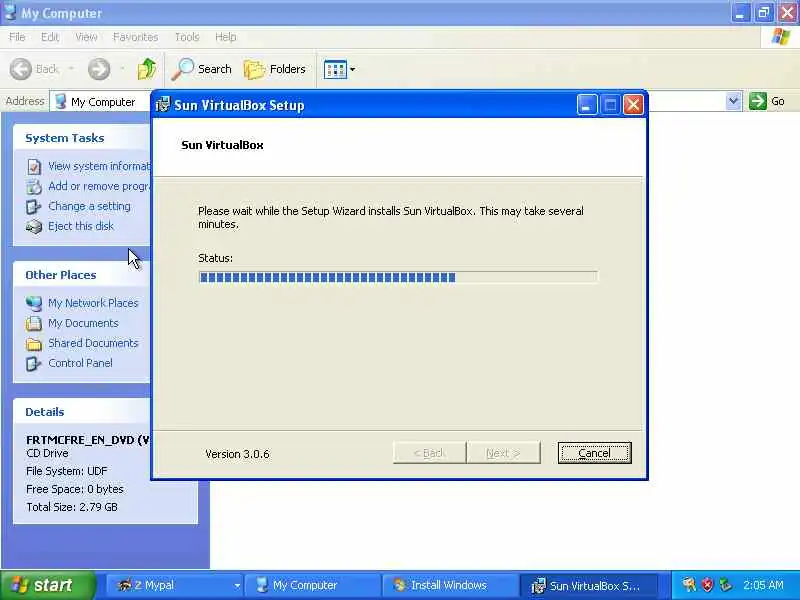The height and width of the screenshot is (600, 800).
Task: Switch to Sun VirtualBox Setup taskbar button
Action: 588,585
